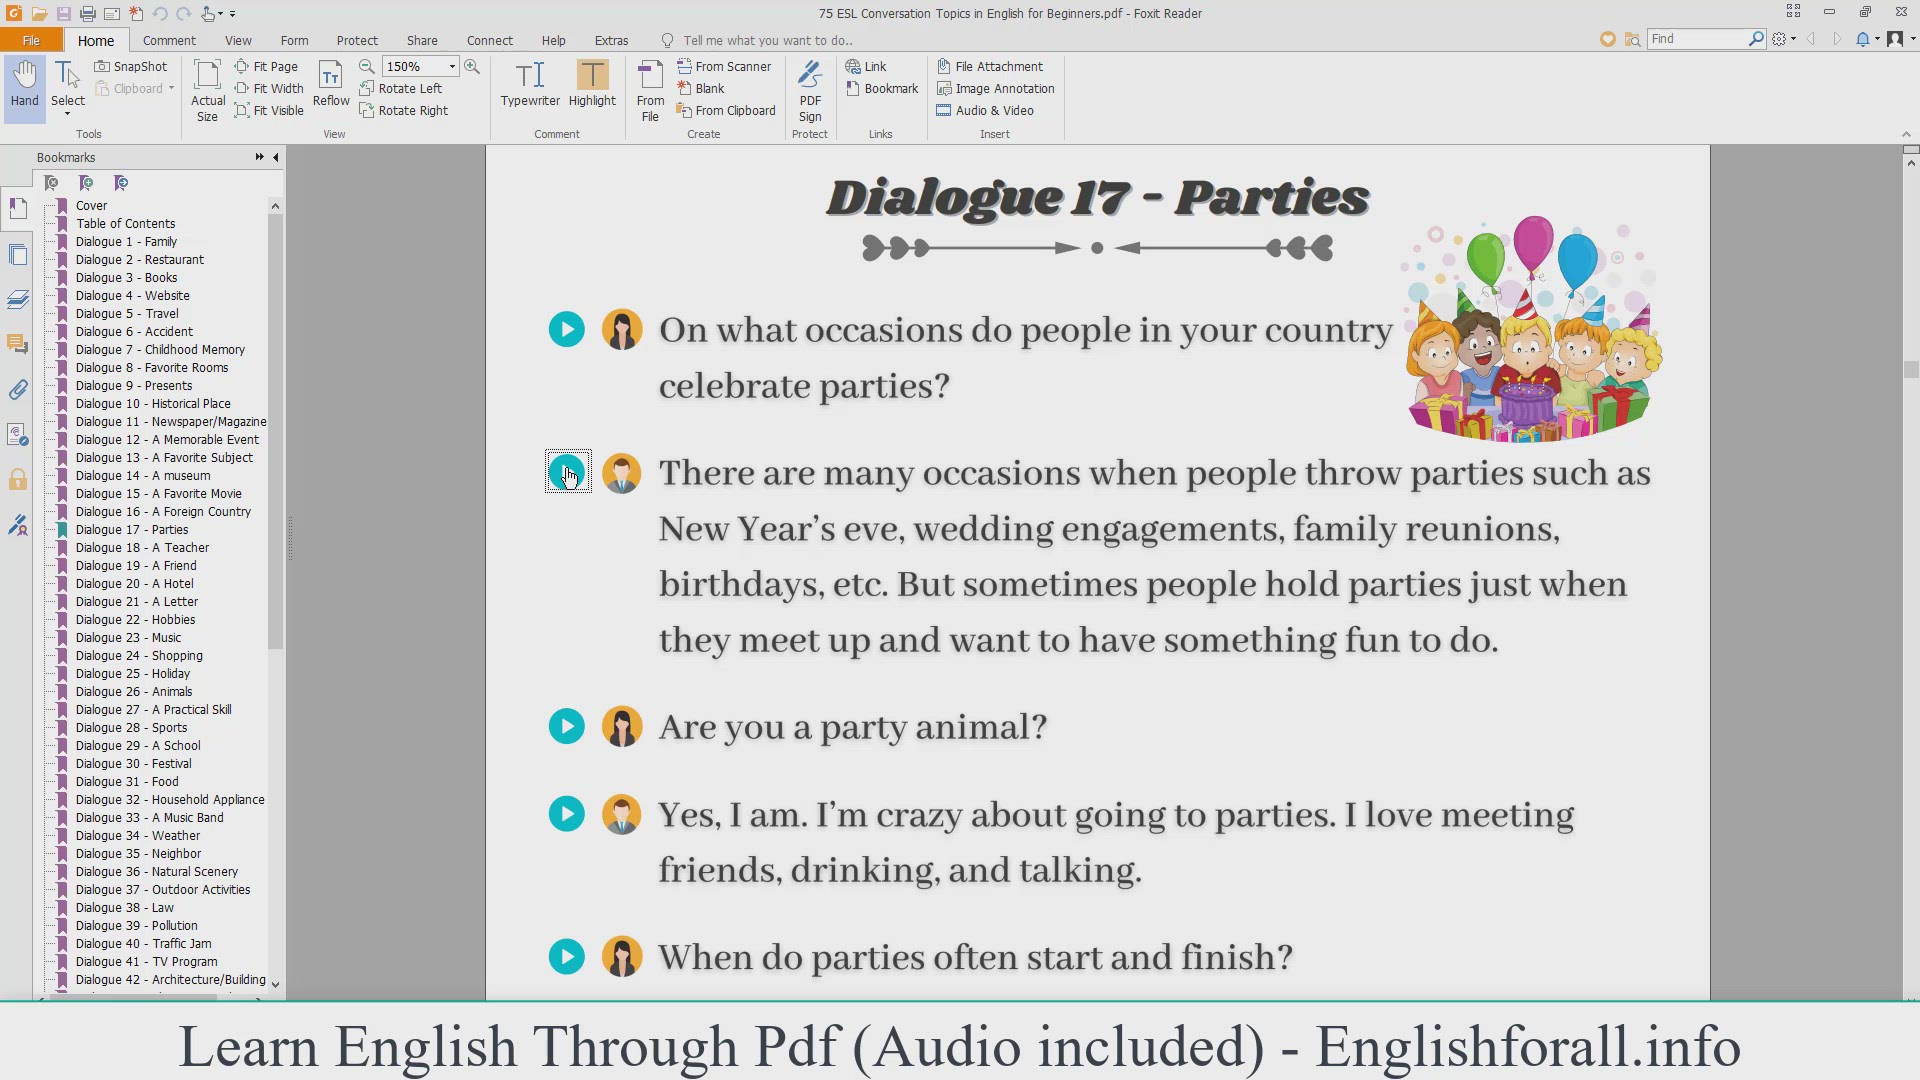
Task: Click the PDF Sign icon
Action: [x=810, y=90]
